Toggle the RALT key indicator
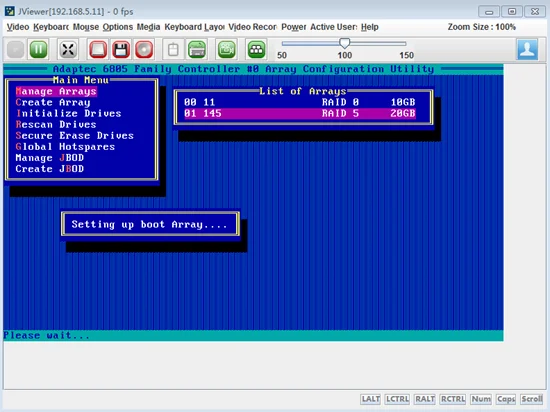The height and width of the screenshot is (412, 550). point(425,399)
